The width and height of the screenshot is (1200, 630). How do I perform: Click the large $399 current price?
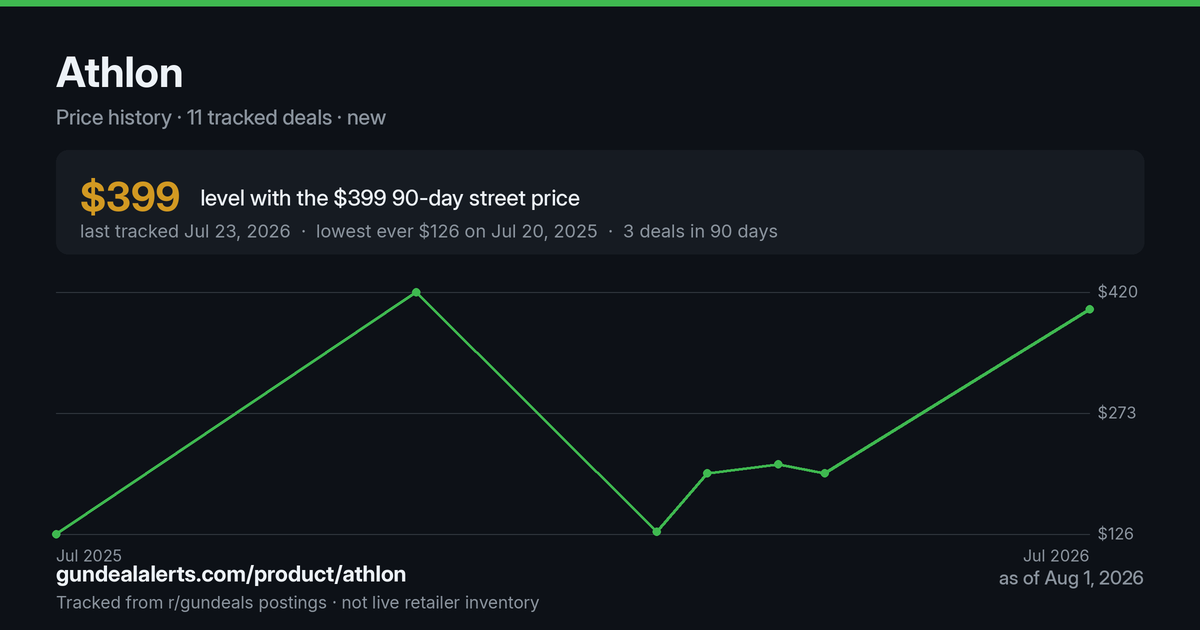point(130,198)
